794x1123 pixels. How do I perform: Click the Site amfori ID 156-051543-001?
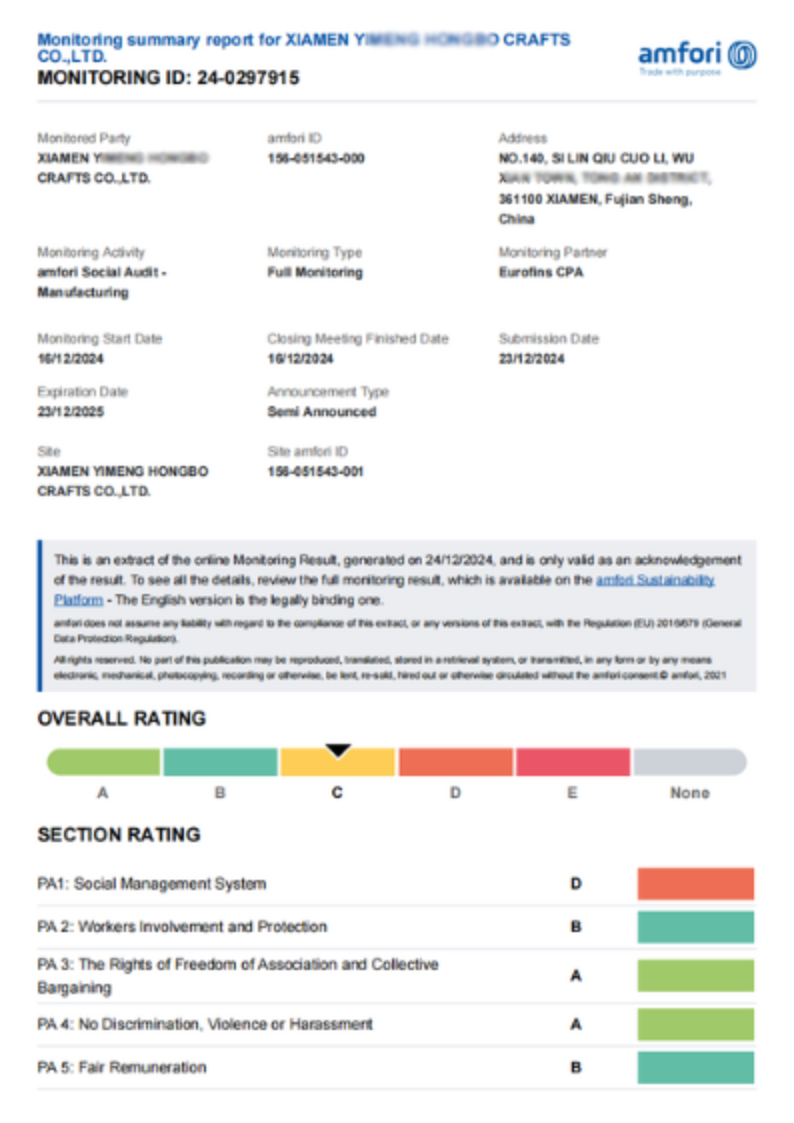tap(316, 471)
